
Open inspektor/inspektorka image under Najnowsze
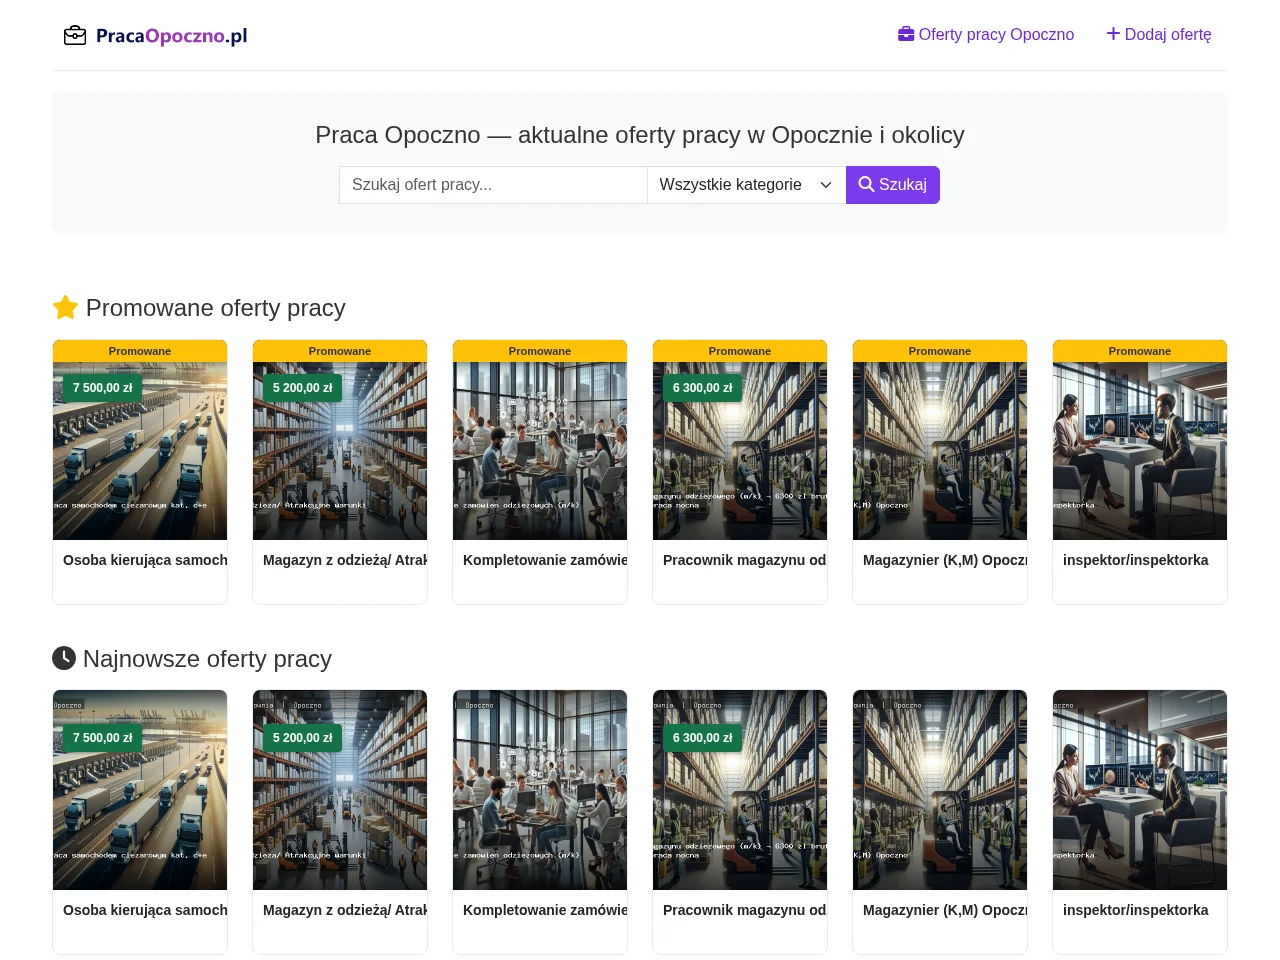[x=1140, y=790]
